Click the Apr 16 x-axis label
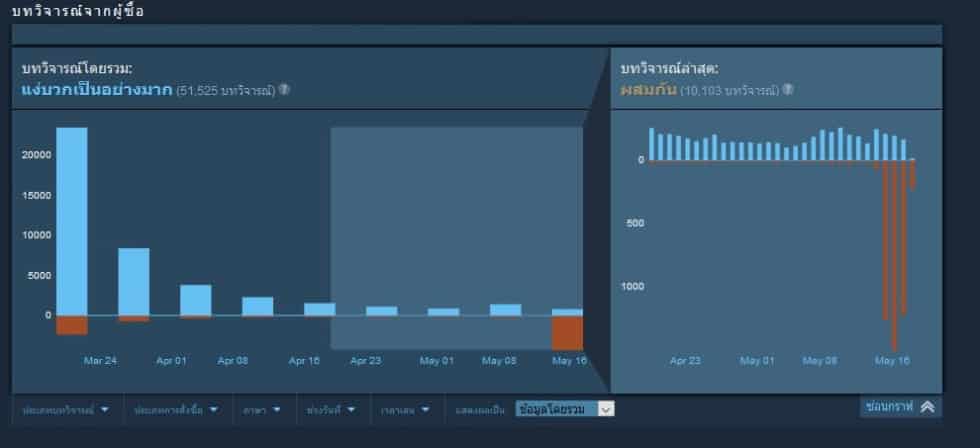 (x=304, y=361)
